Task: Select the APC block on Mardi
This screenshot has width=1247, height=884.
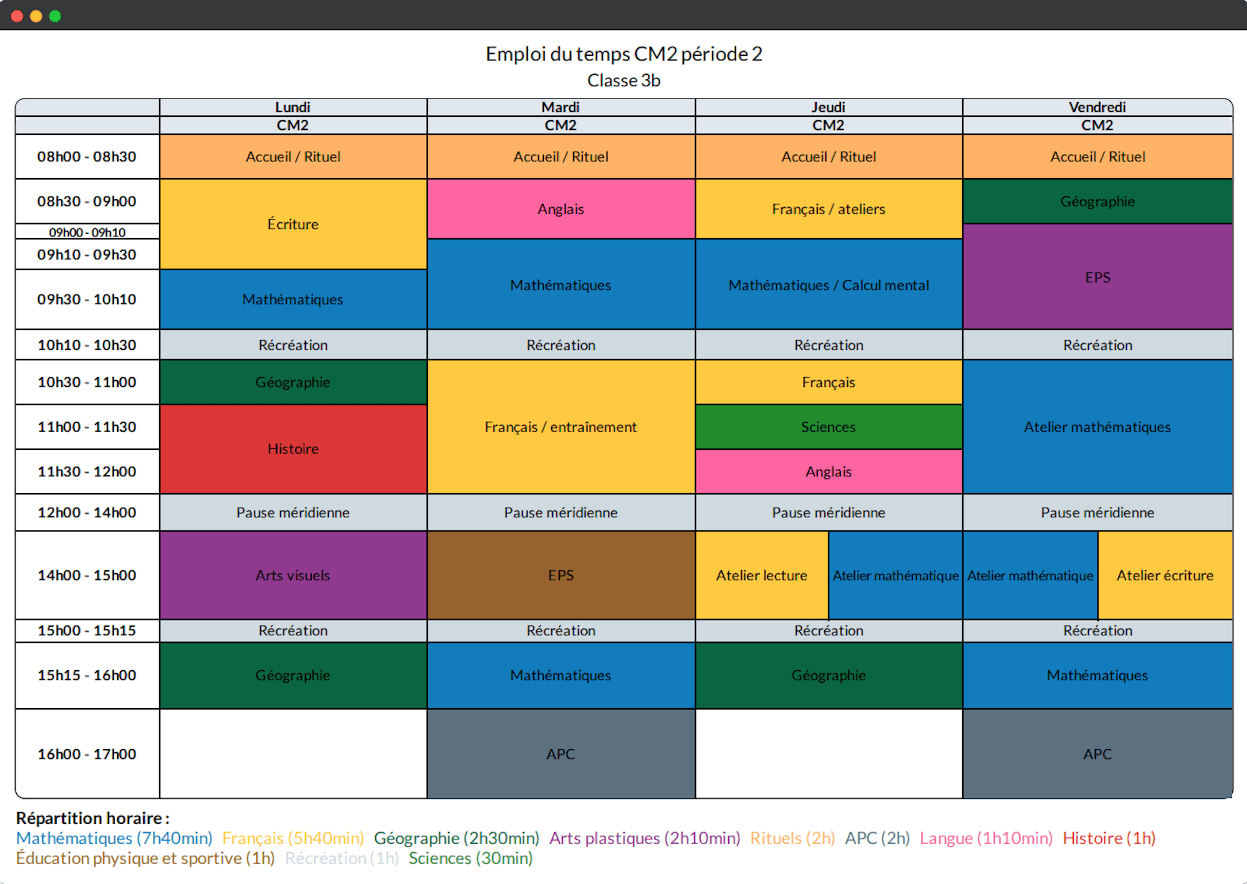Action: (x=560, y=754)
